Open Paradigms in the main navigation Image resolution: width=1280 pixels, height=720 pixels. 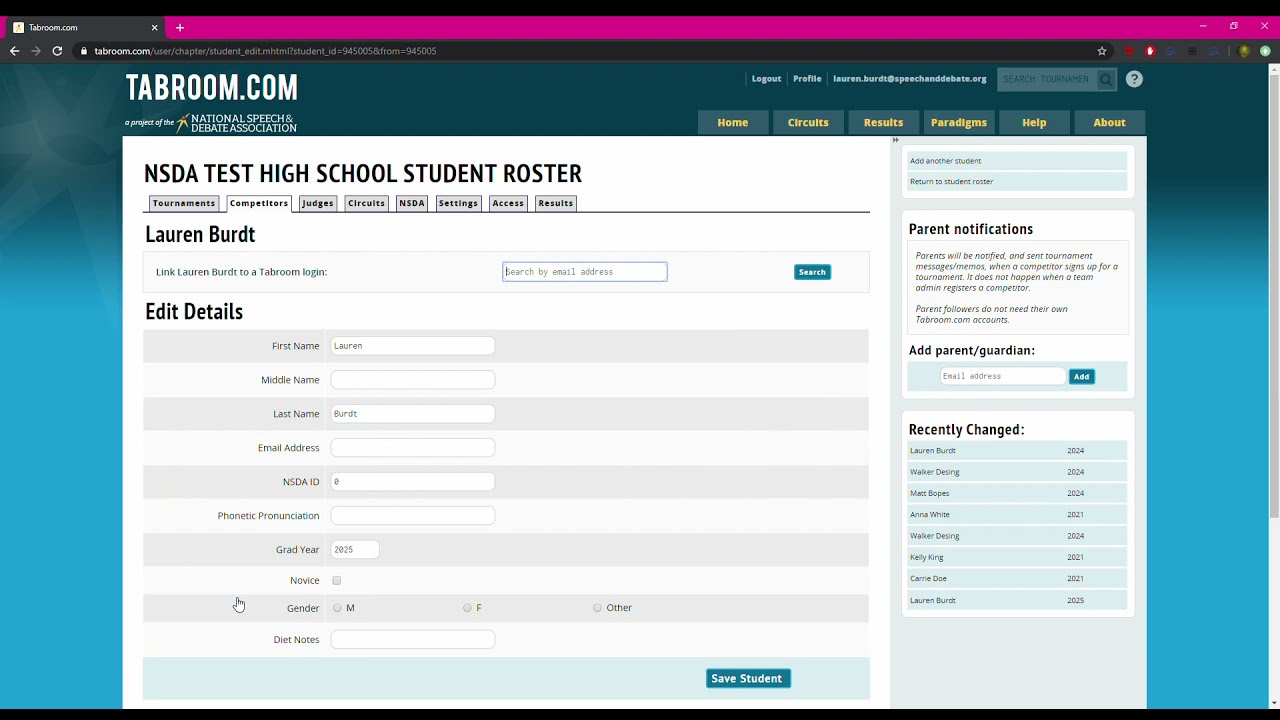pos(959,122)
